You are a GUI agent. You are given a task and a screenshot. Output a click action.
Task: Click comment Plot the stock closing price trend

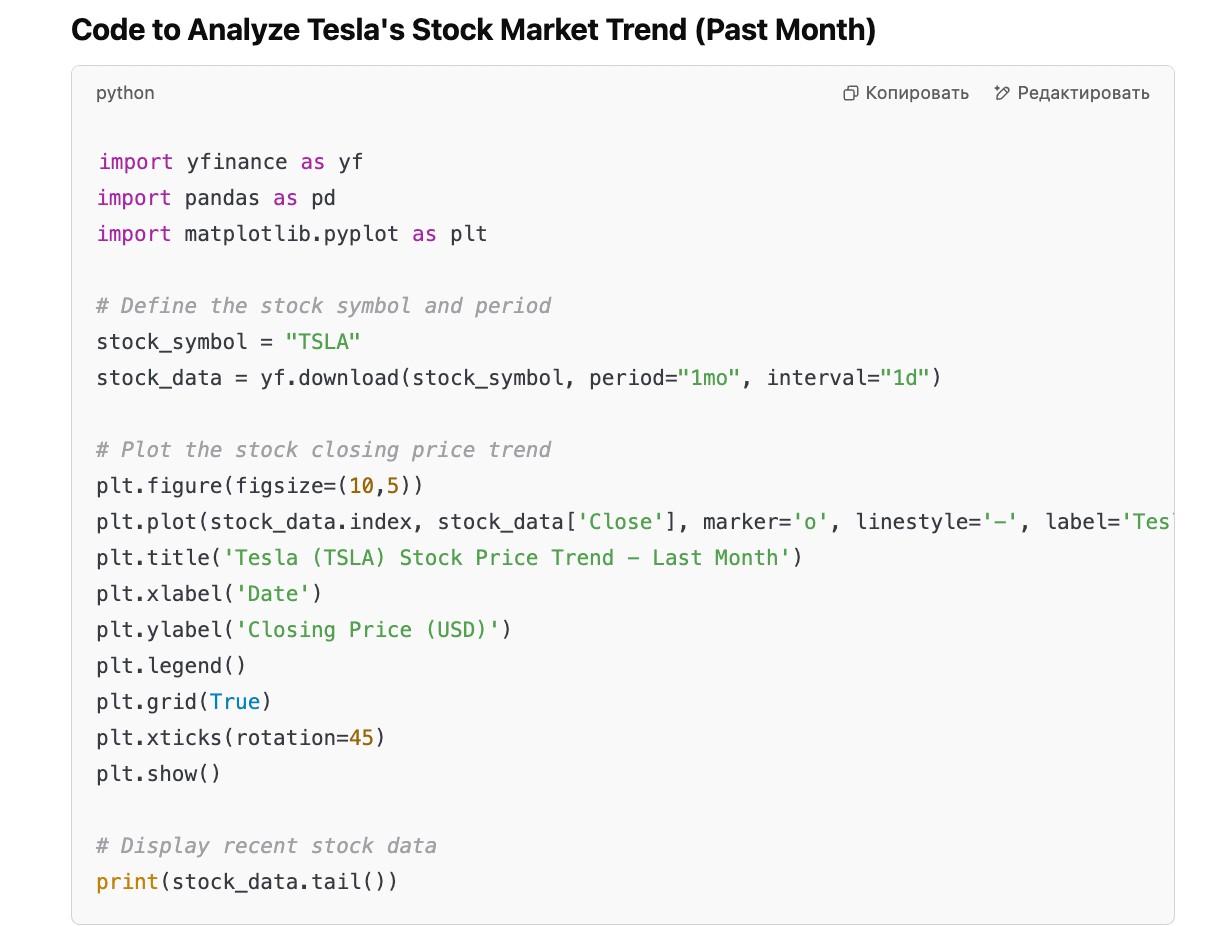click(324, 450)
